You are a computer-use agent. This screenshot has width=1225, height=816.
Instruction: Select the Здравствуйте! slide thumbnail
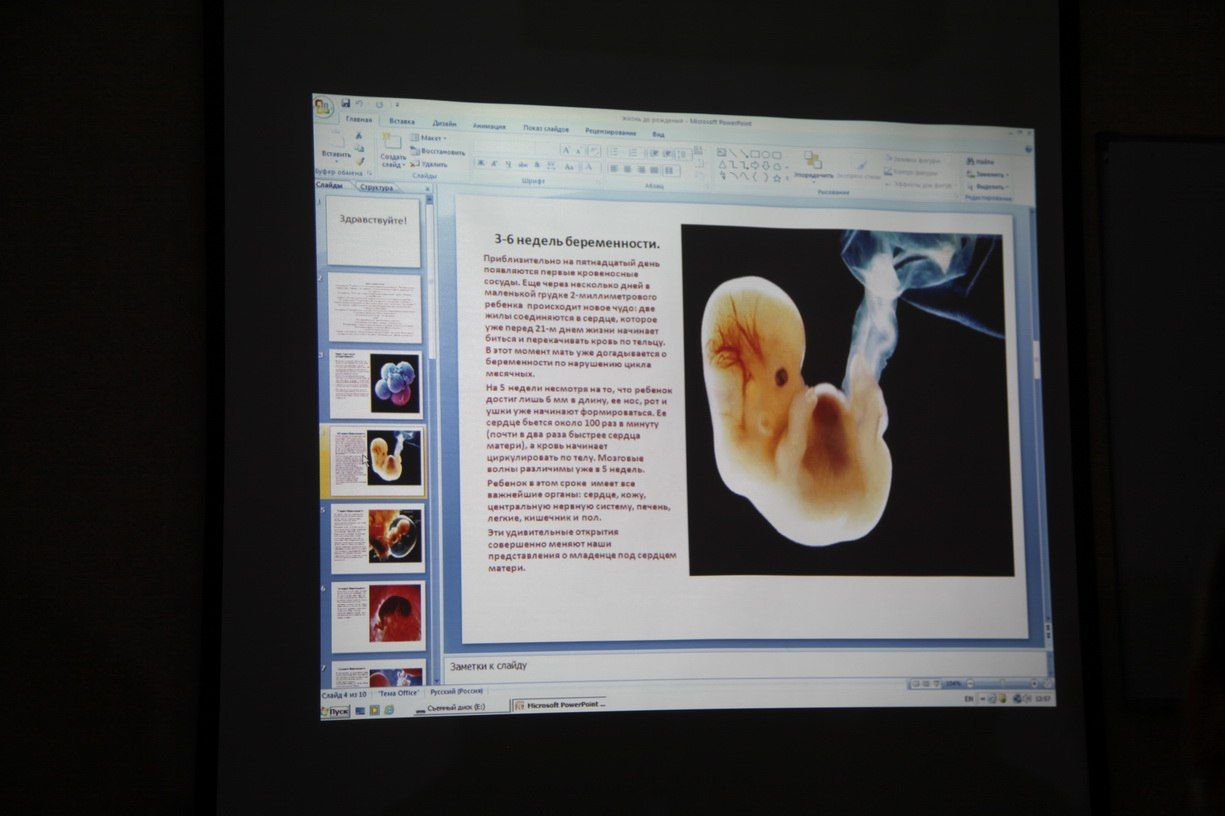click(x=373, y=230)
